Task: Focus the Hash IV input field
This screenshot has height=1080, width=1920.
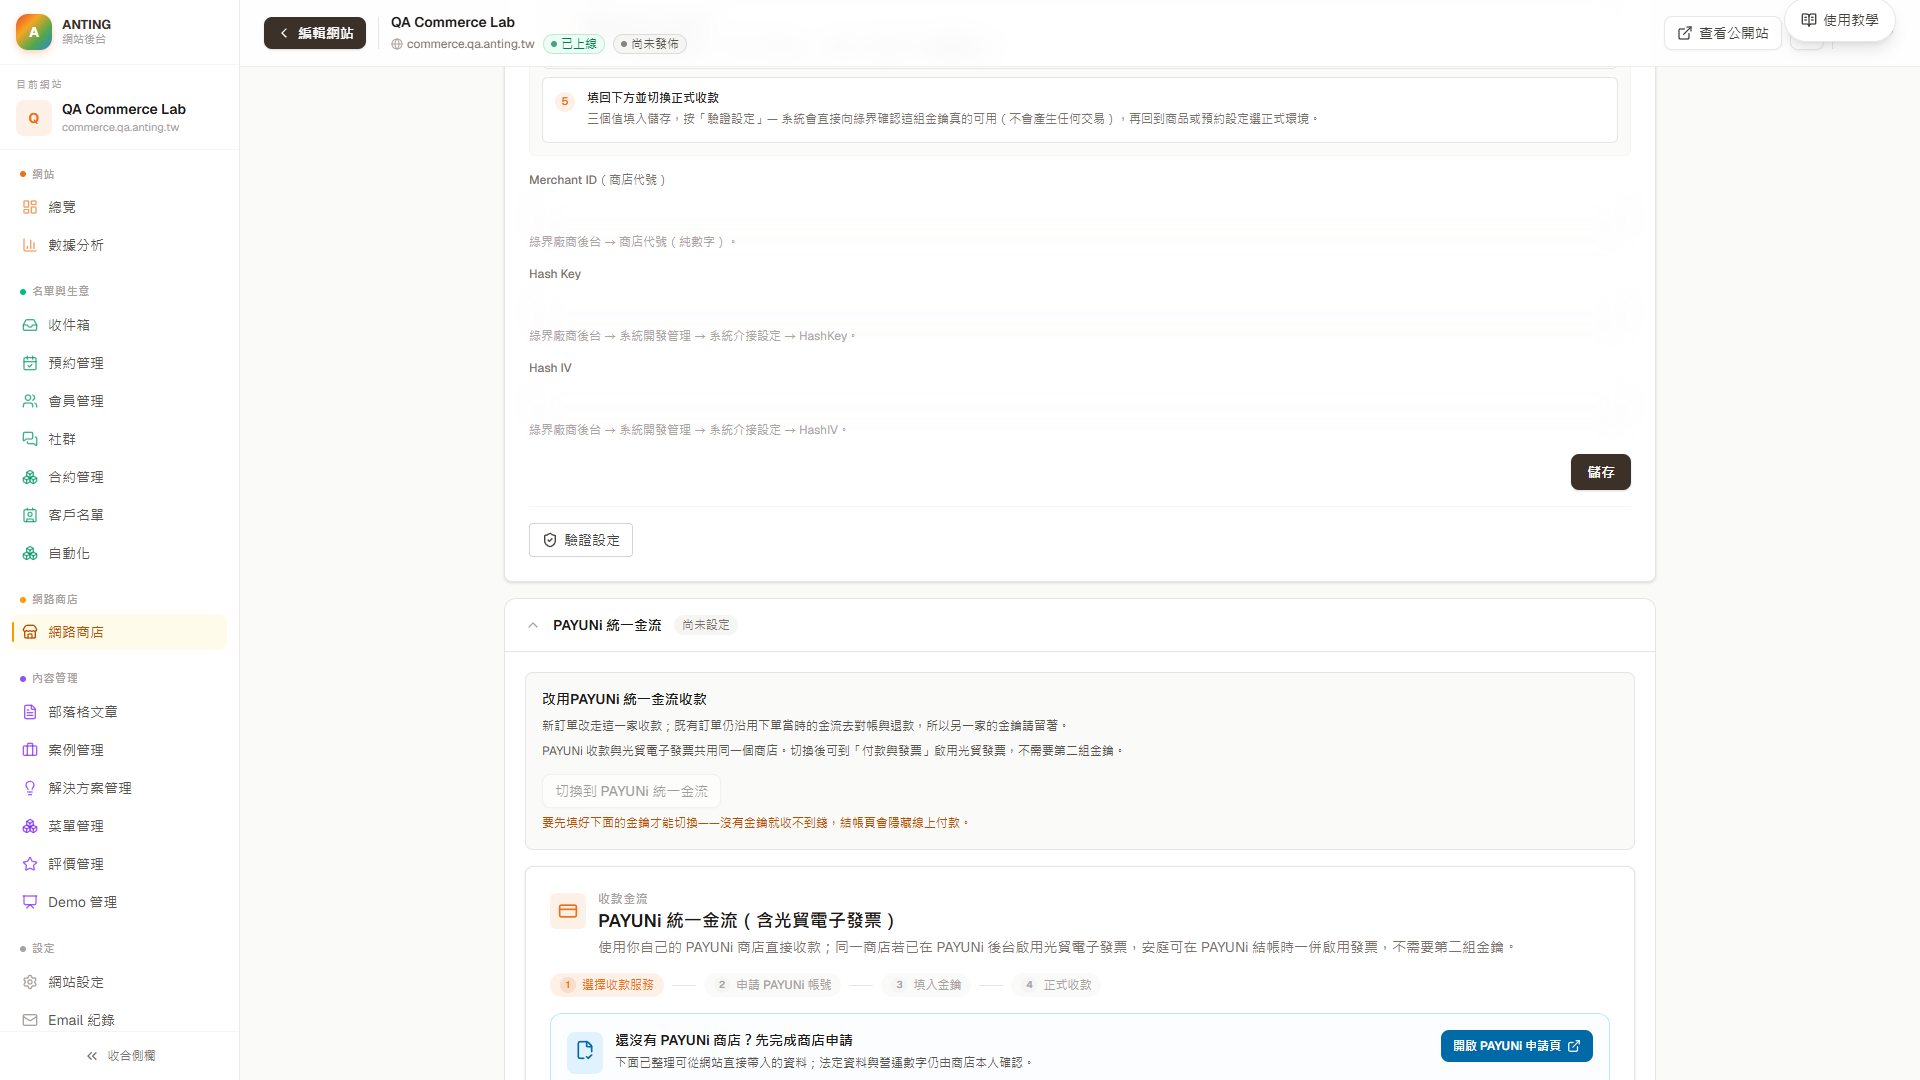Action: (x=1080, y=399)
